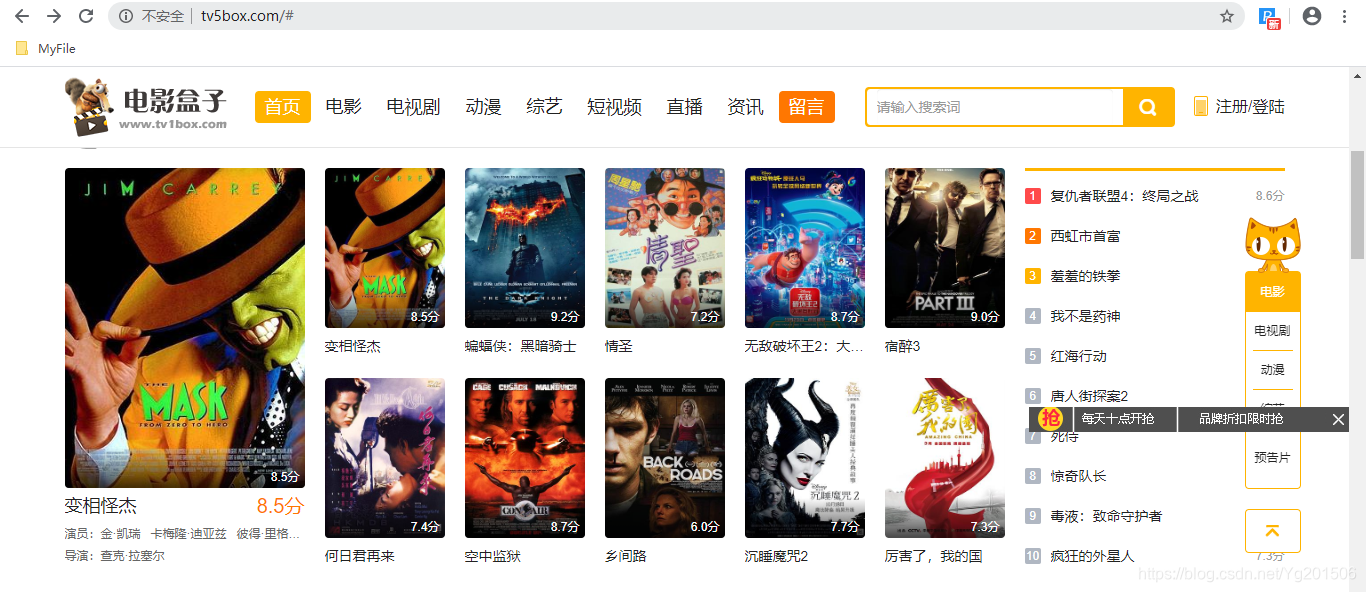This screenshot has height=592, width=1366.
Task: Open the 电影 navigation tab
Action: (344, 107)
